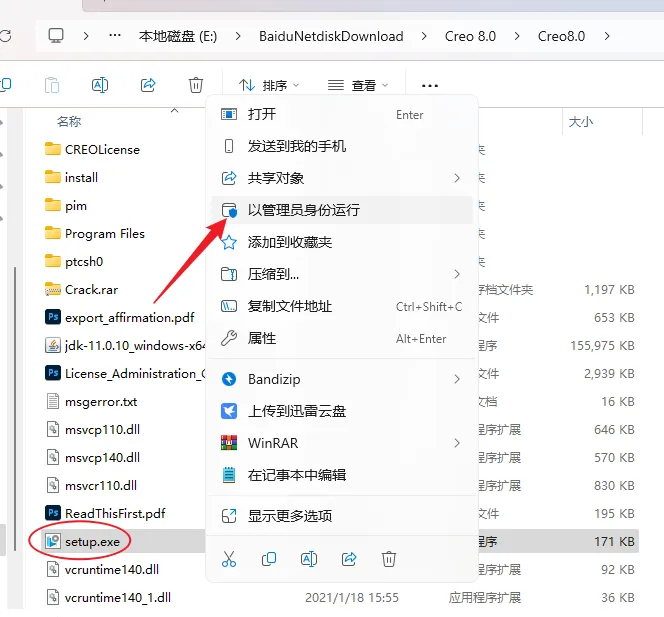Expand the Bandizip submenu arrow
This screenshot has height=617, width=664.
[457, 379]
